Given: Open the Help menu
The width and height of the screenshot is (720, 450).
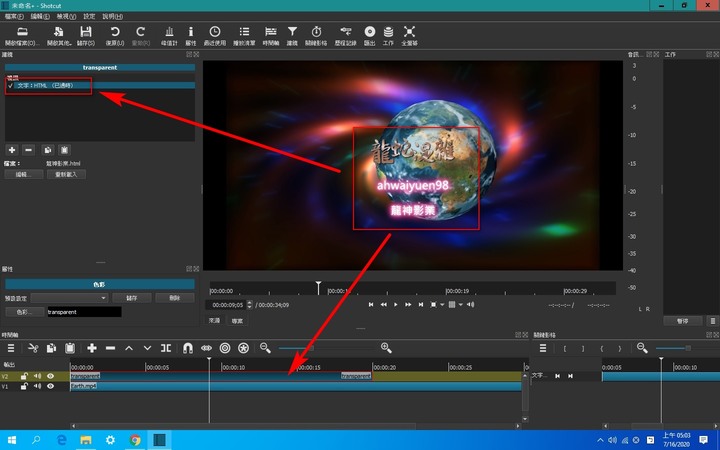Looking at the screenshot, I should pyautogui.click(x=112, y=17).
